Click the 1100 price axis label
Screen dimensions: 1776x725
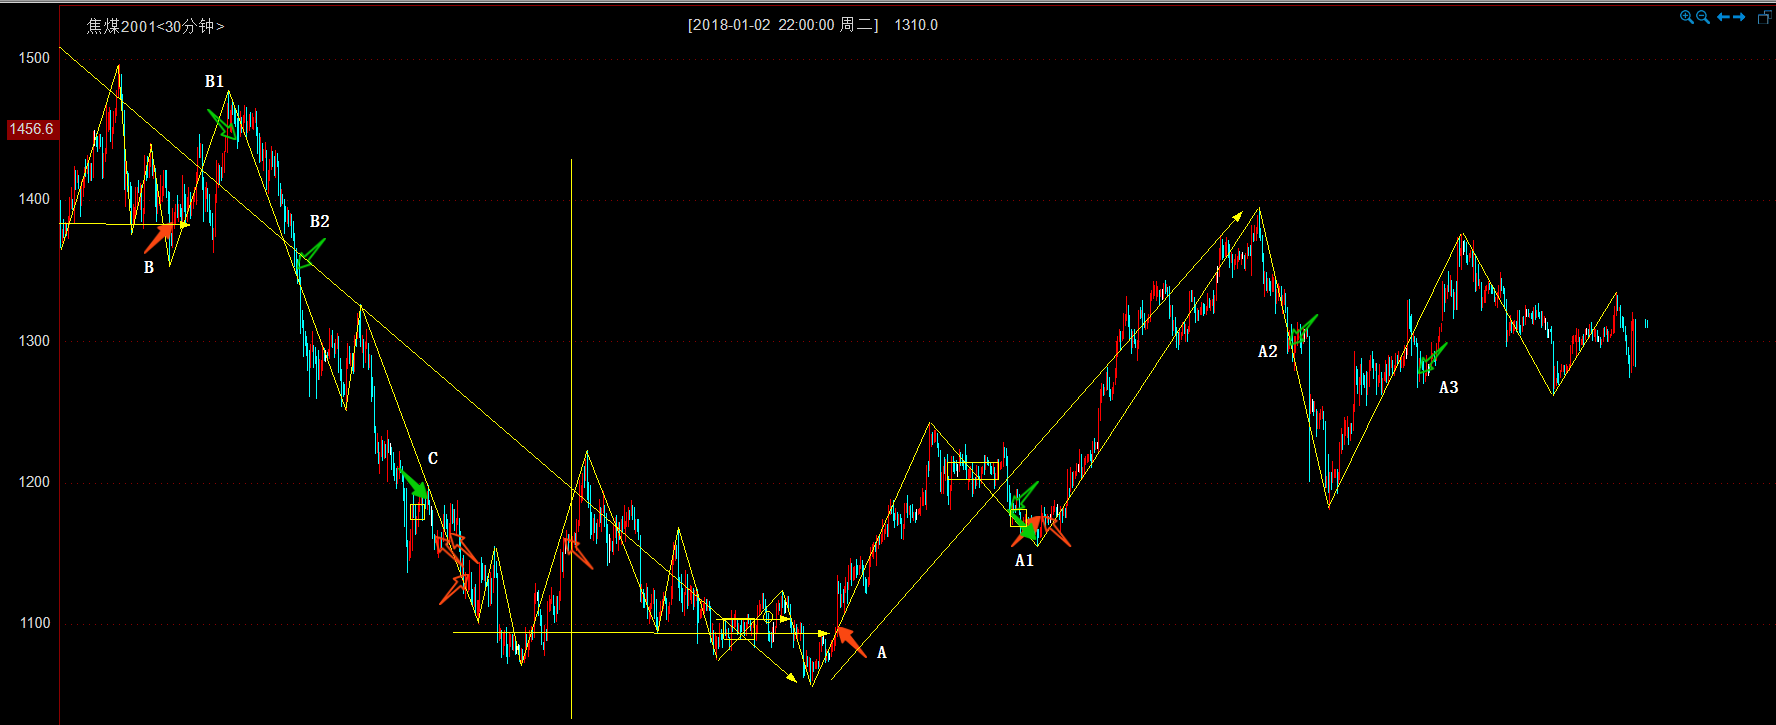pyautogui.click(x=34, y=623)
